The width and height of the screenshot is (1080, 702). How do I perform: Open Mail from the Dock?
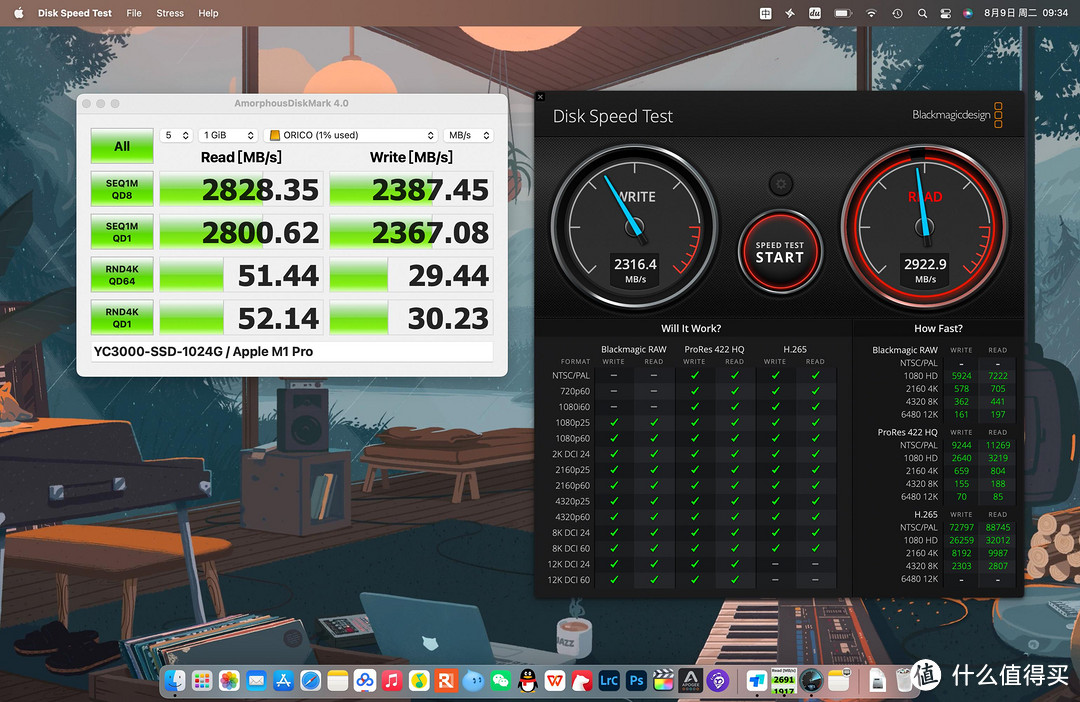[x=256, y=681]
